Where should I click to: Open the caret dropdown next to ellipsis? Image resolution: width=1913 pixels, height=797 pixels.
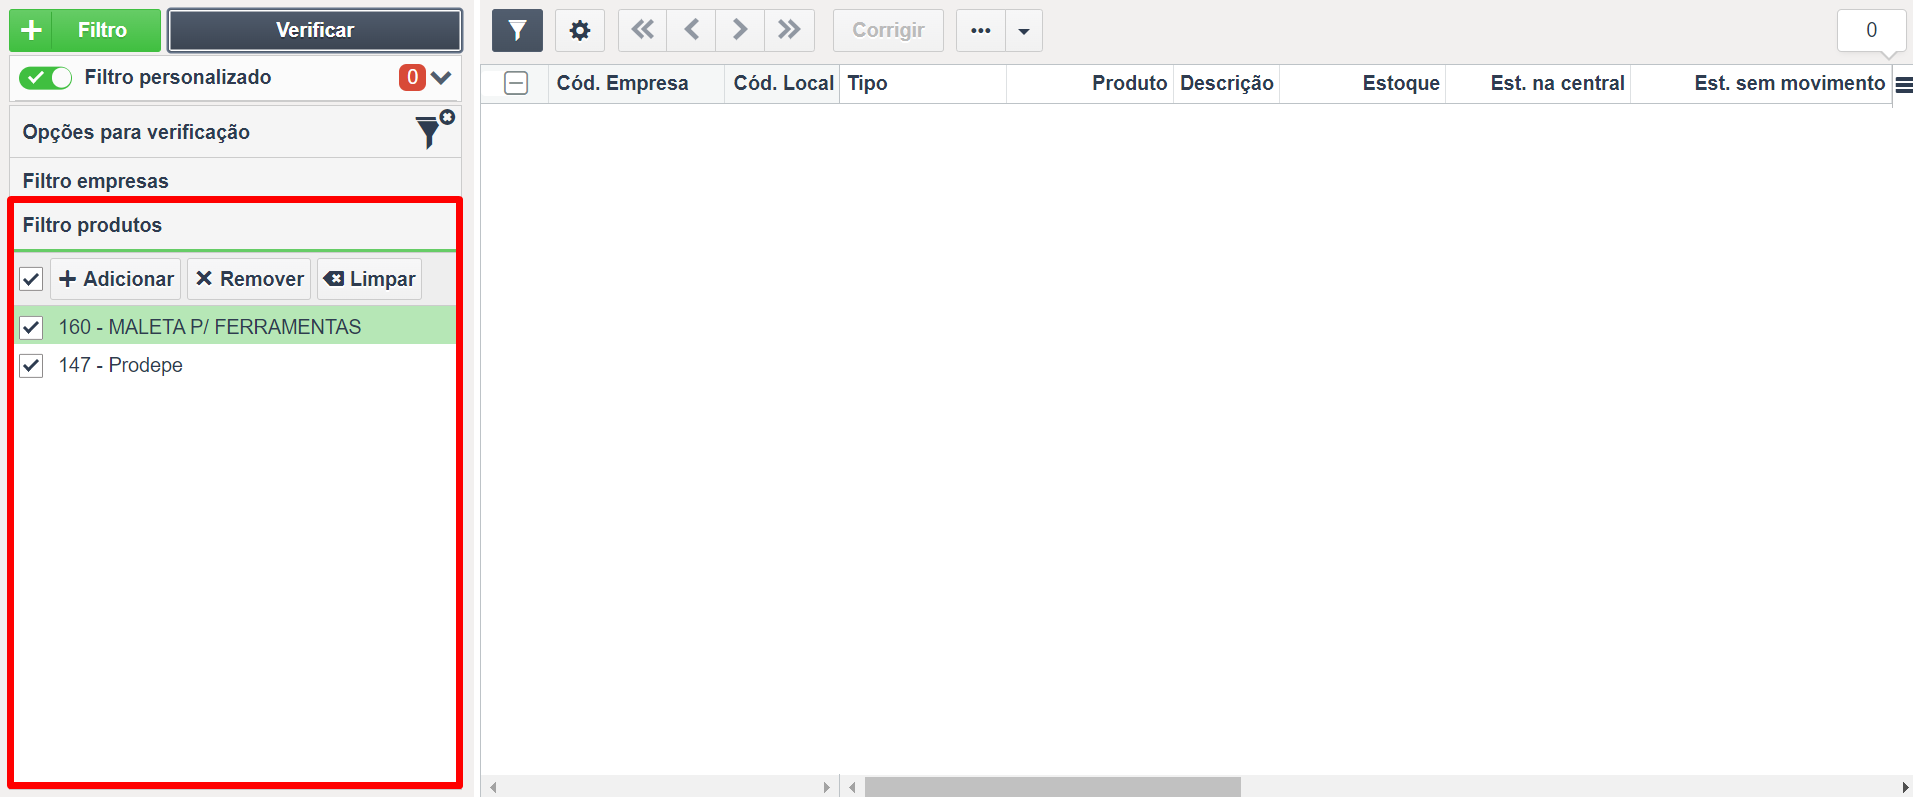1024,30
